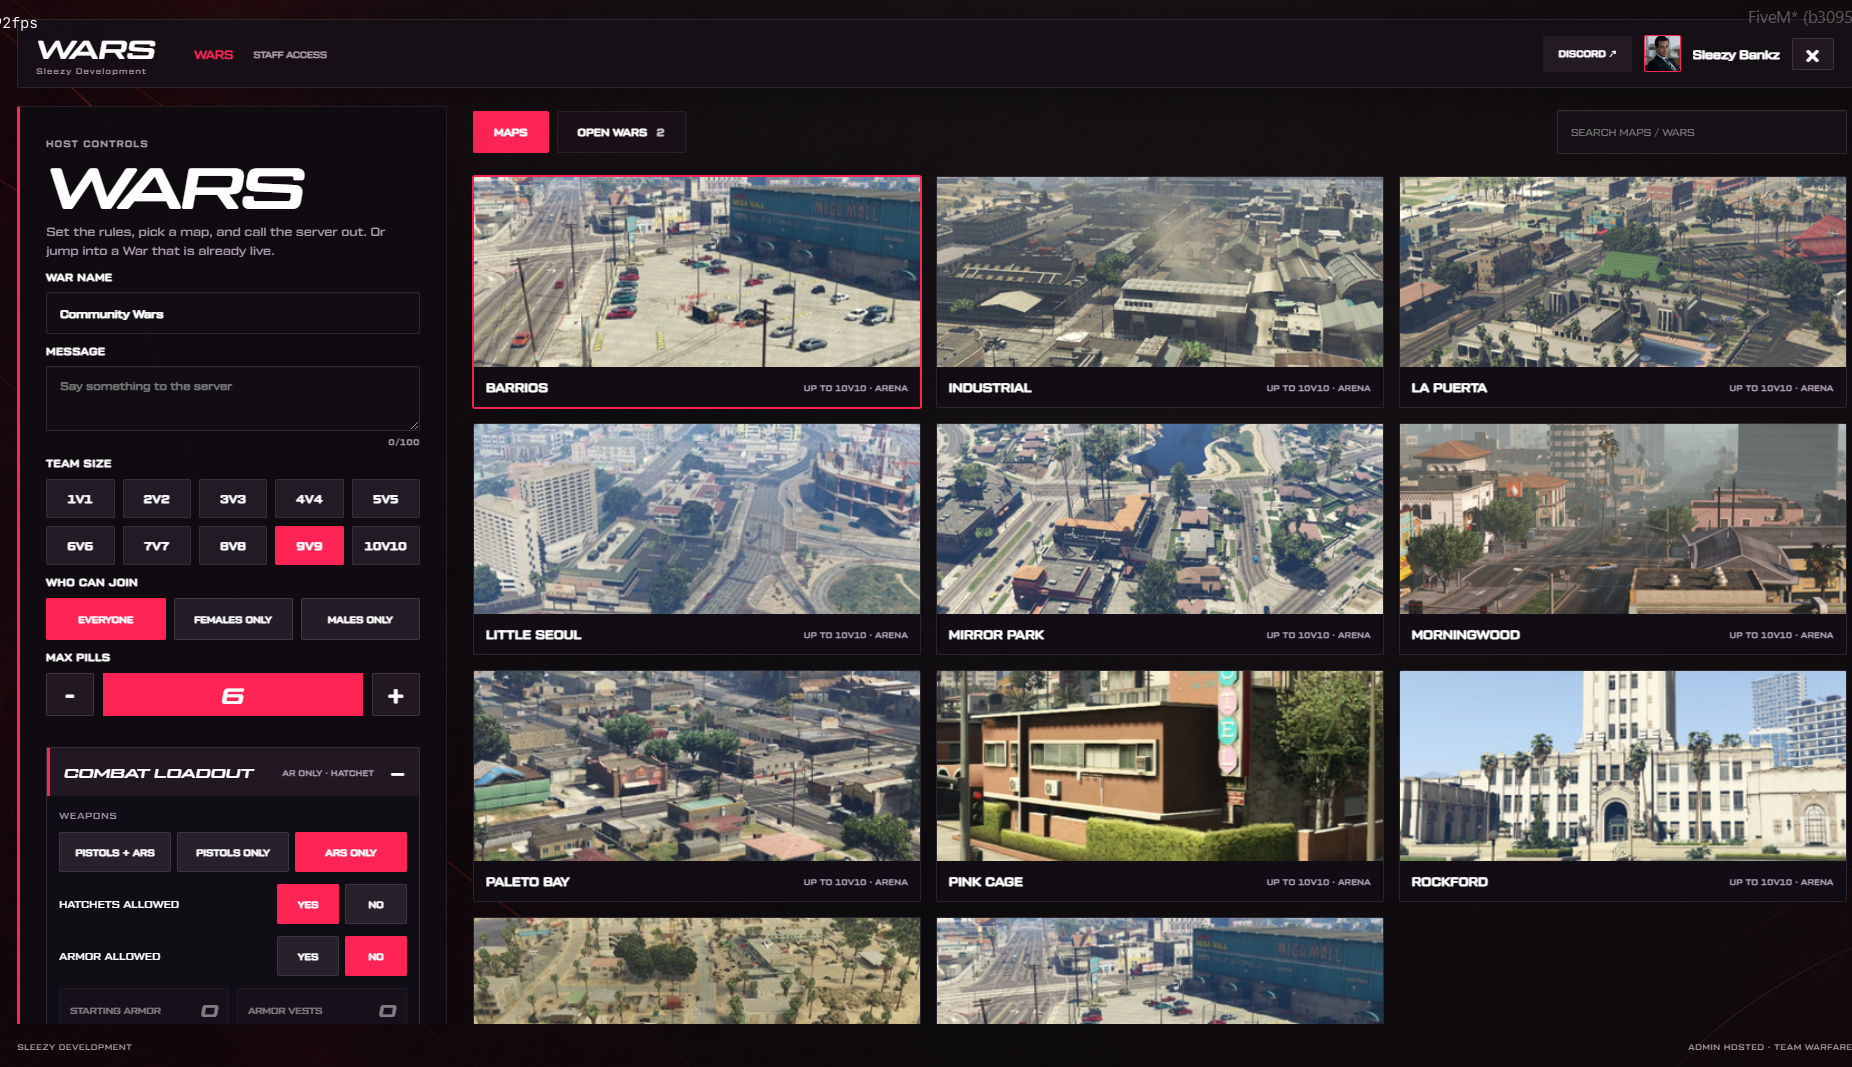Select the Paleto Bay map card

pyautogui.click(x=697, y=786)
